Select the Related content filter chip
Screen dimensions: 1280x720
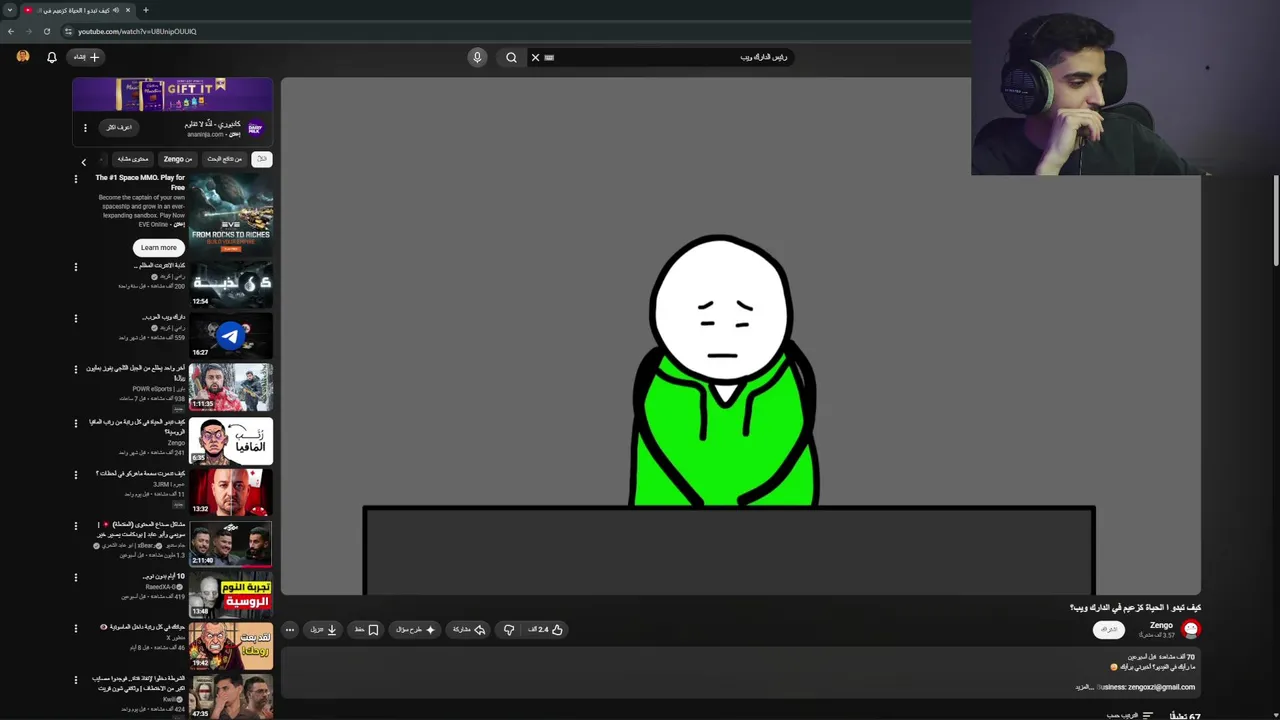[133, 159]
